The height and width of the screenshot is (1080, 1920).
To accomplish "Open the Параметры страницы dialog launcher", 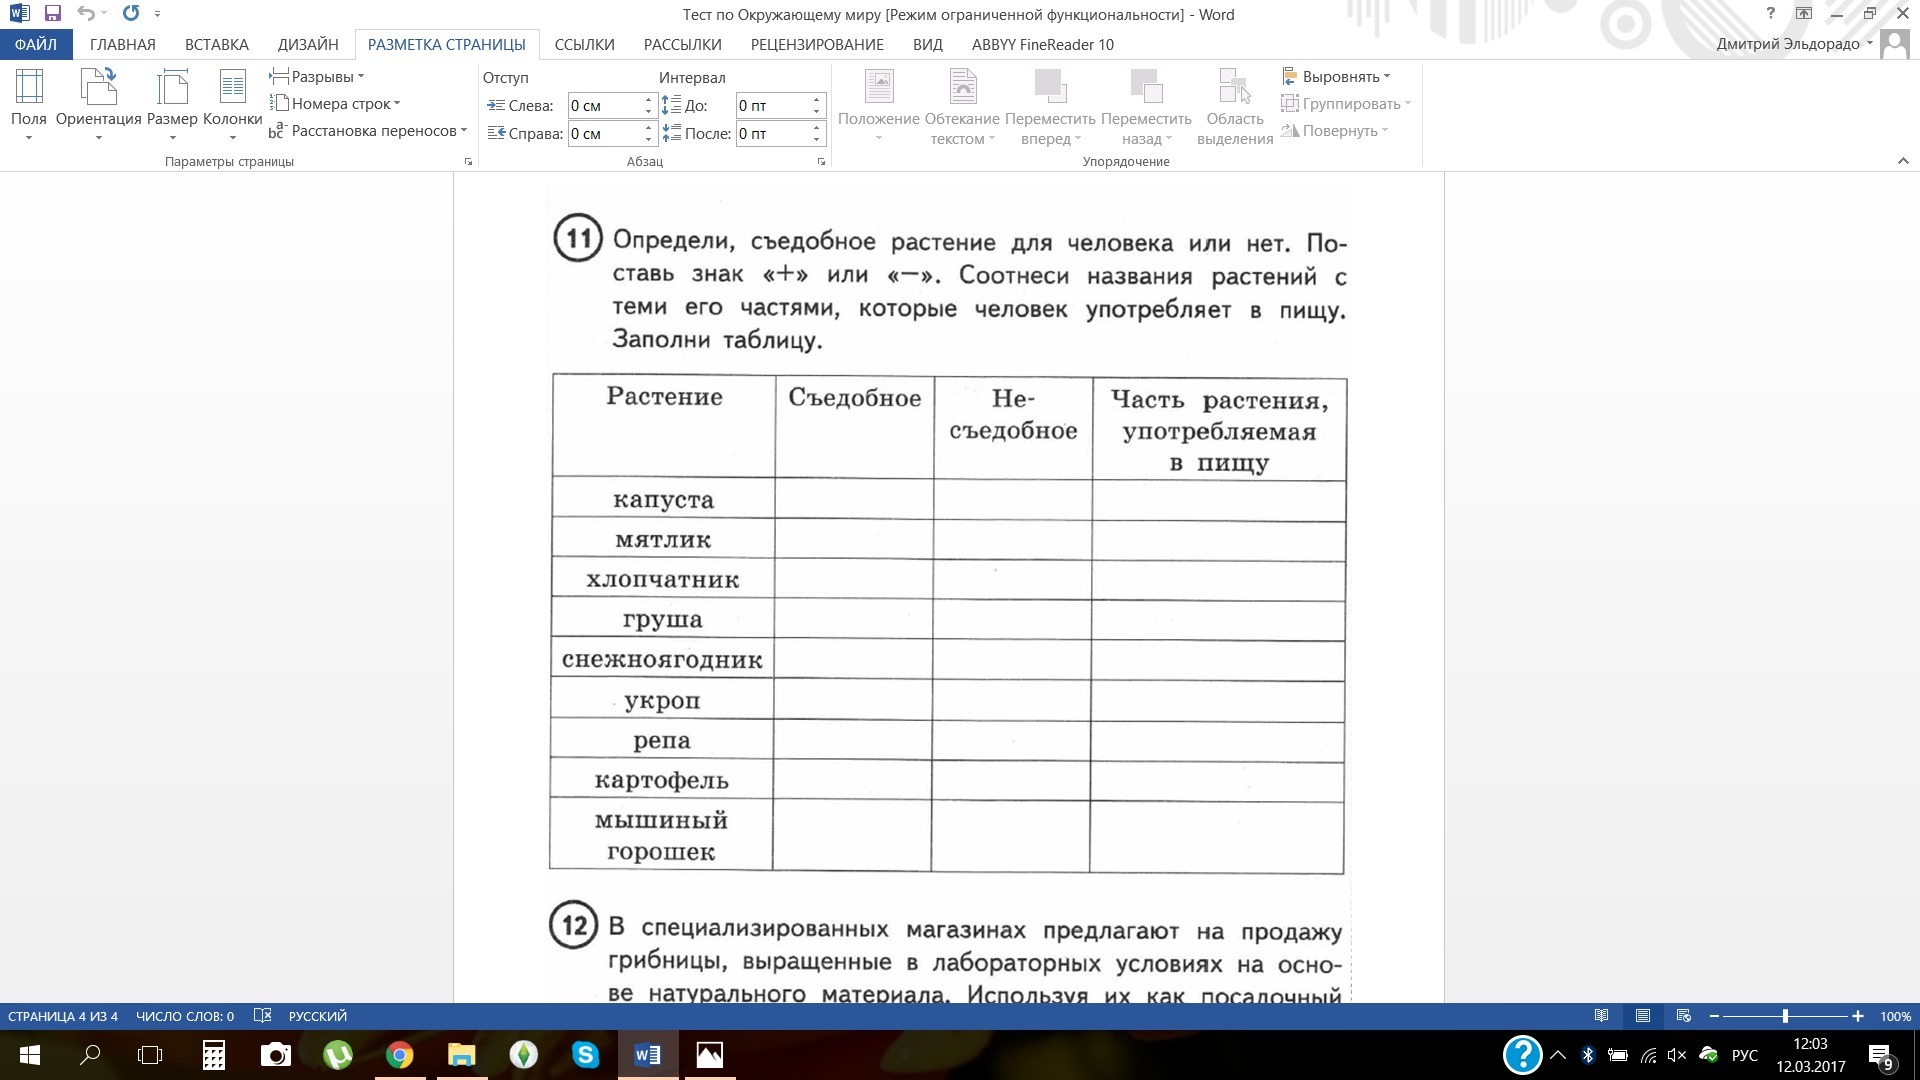I will point(468,161).
